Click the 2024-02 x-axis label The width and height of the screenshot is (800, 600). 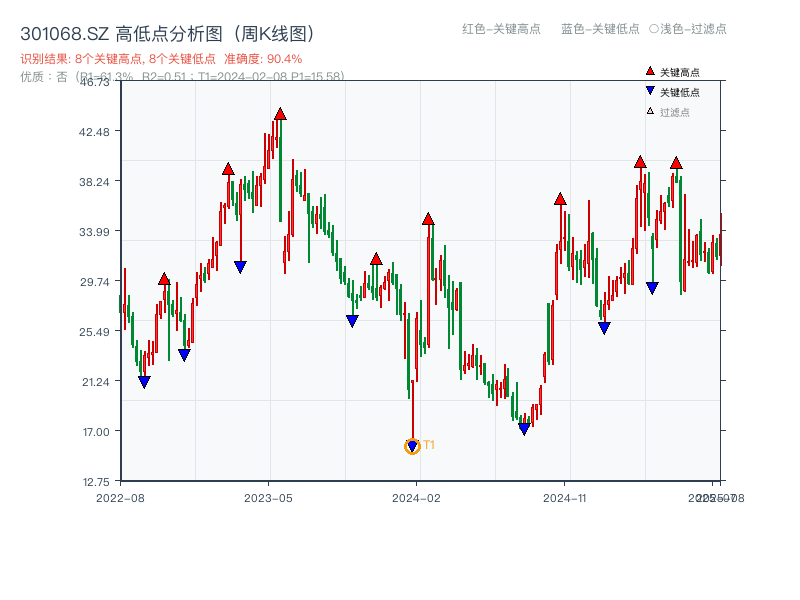pyautogui.click(x=416, y=498)
